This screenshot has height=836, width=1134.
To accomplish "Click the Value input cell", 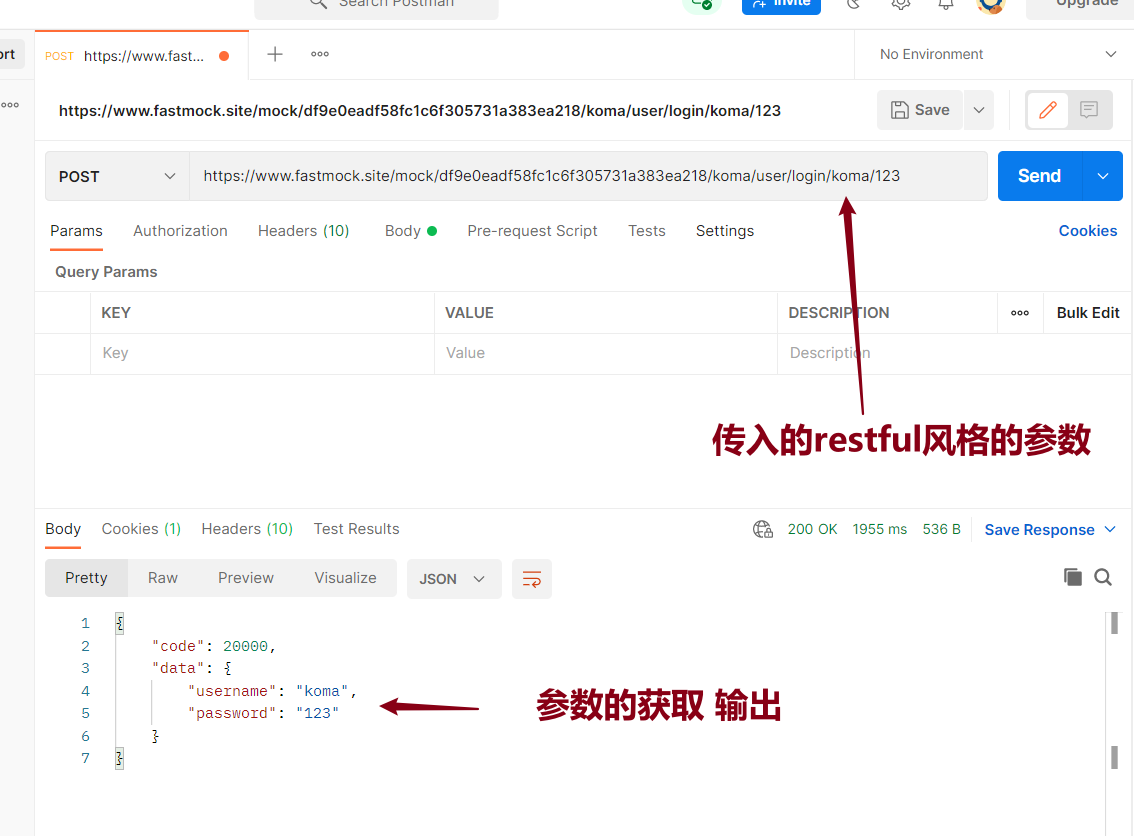I will coord(605,353).
